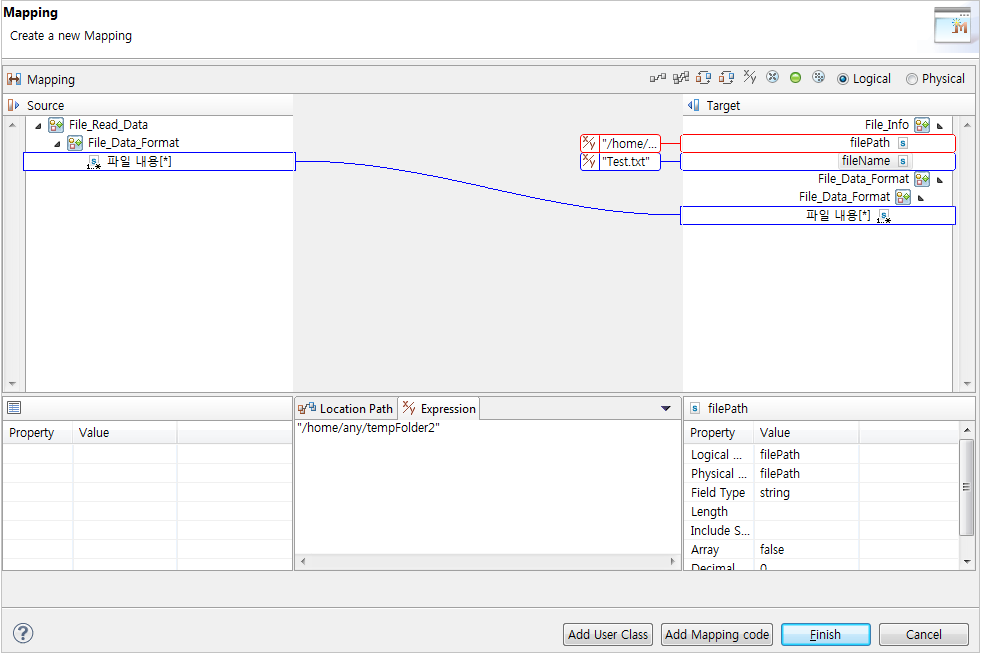Click the s type badge on fileName

(901, 160)
